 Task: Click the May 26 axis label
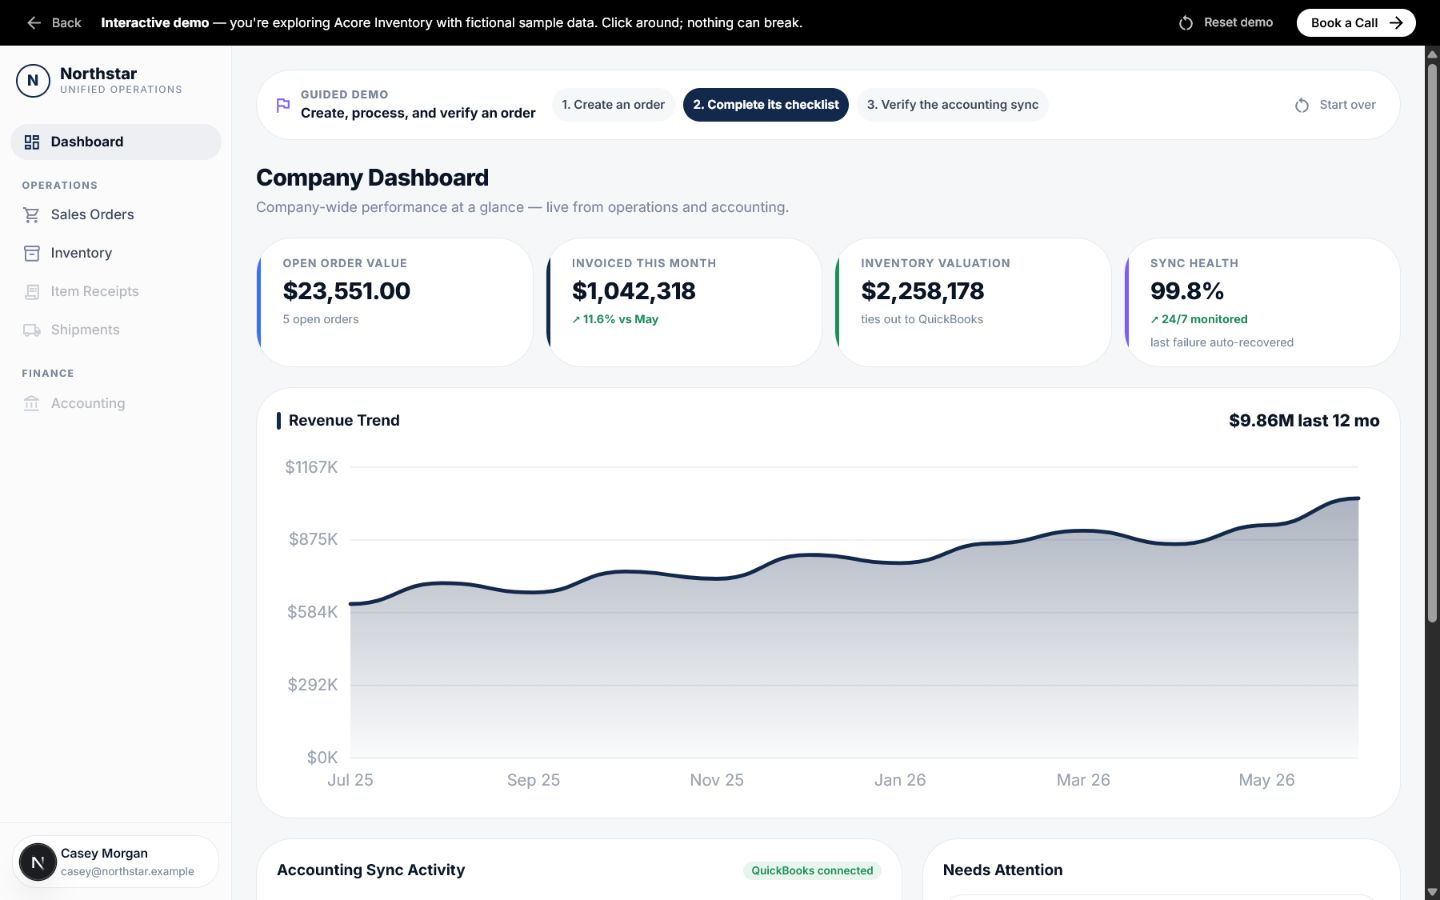(x=1266, y=780)
